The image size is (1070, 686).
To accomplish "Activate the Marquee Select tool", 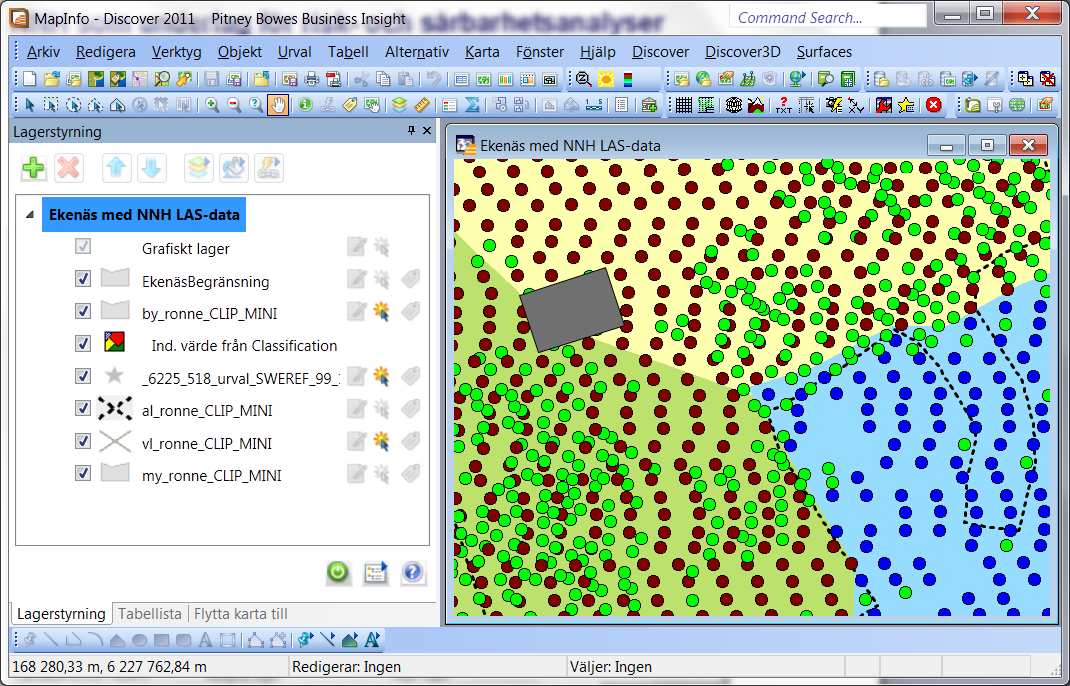I will pos(51,105).
